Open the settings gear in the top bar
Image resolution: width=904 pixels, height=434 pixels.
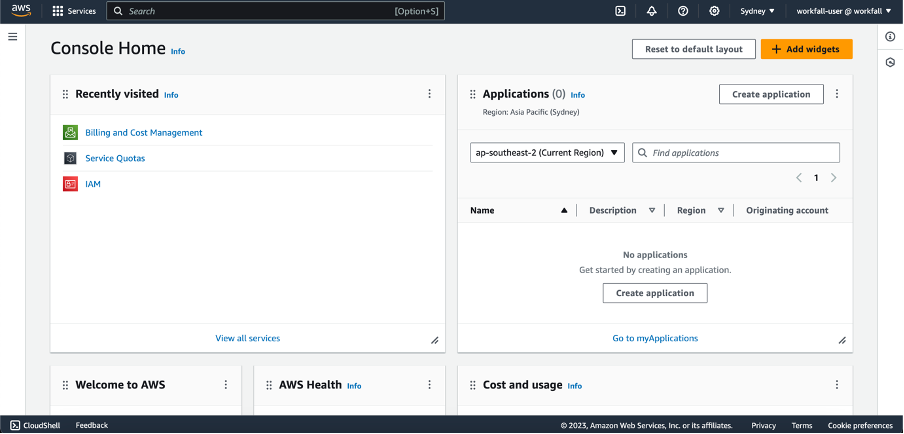(714, 11)
